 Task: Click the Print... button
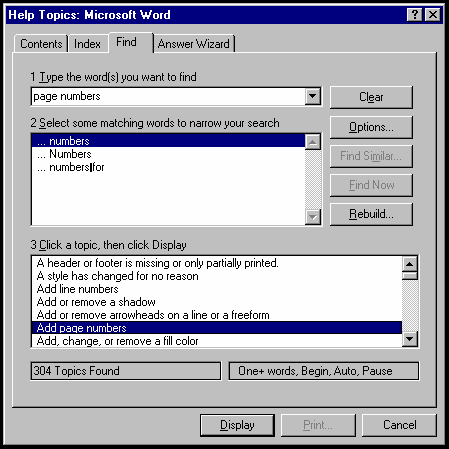click(x=318, y=425)
